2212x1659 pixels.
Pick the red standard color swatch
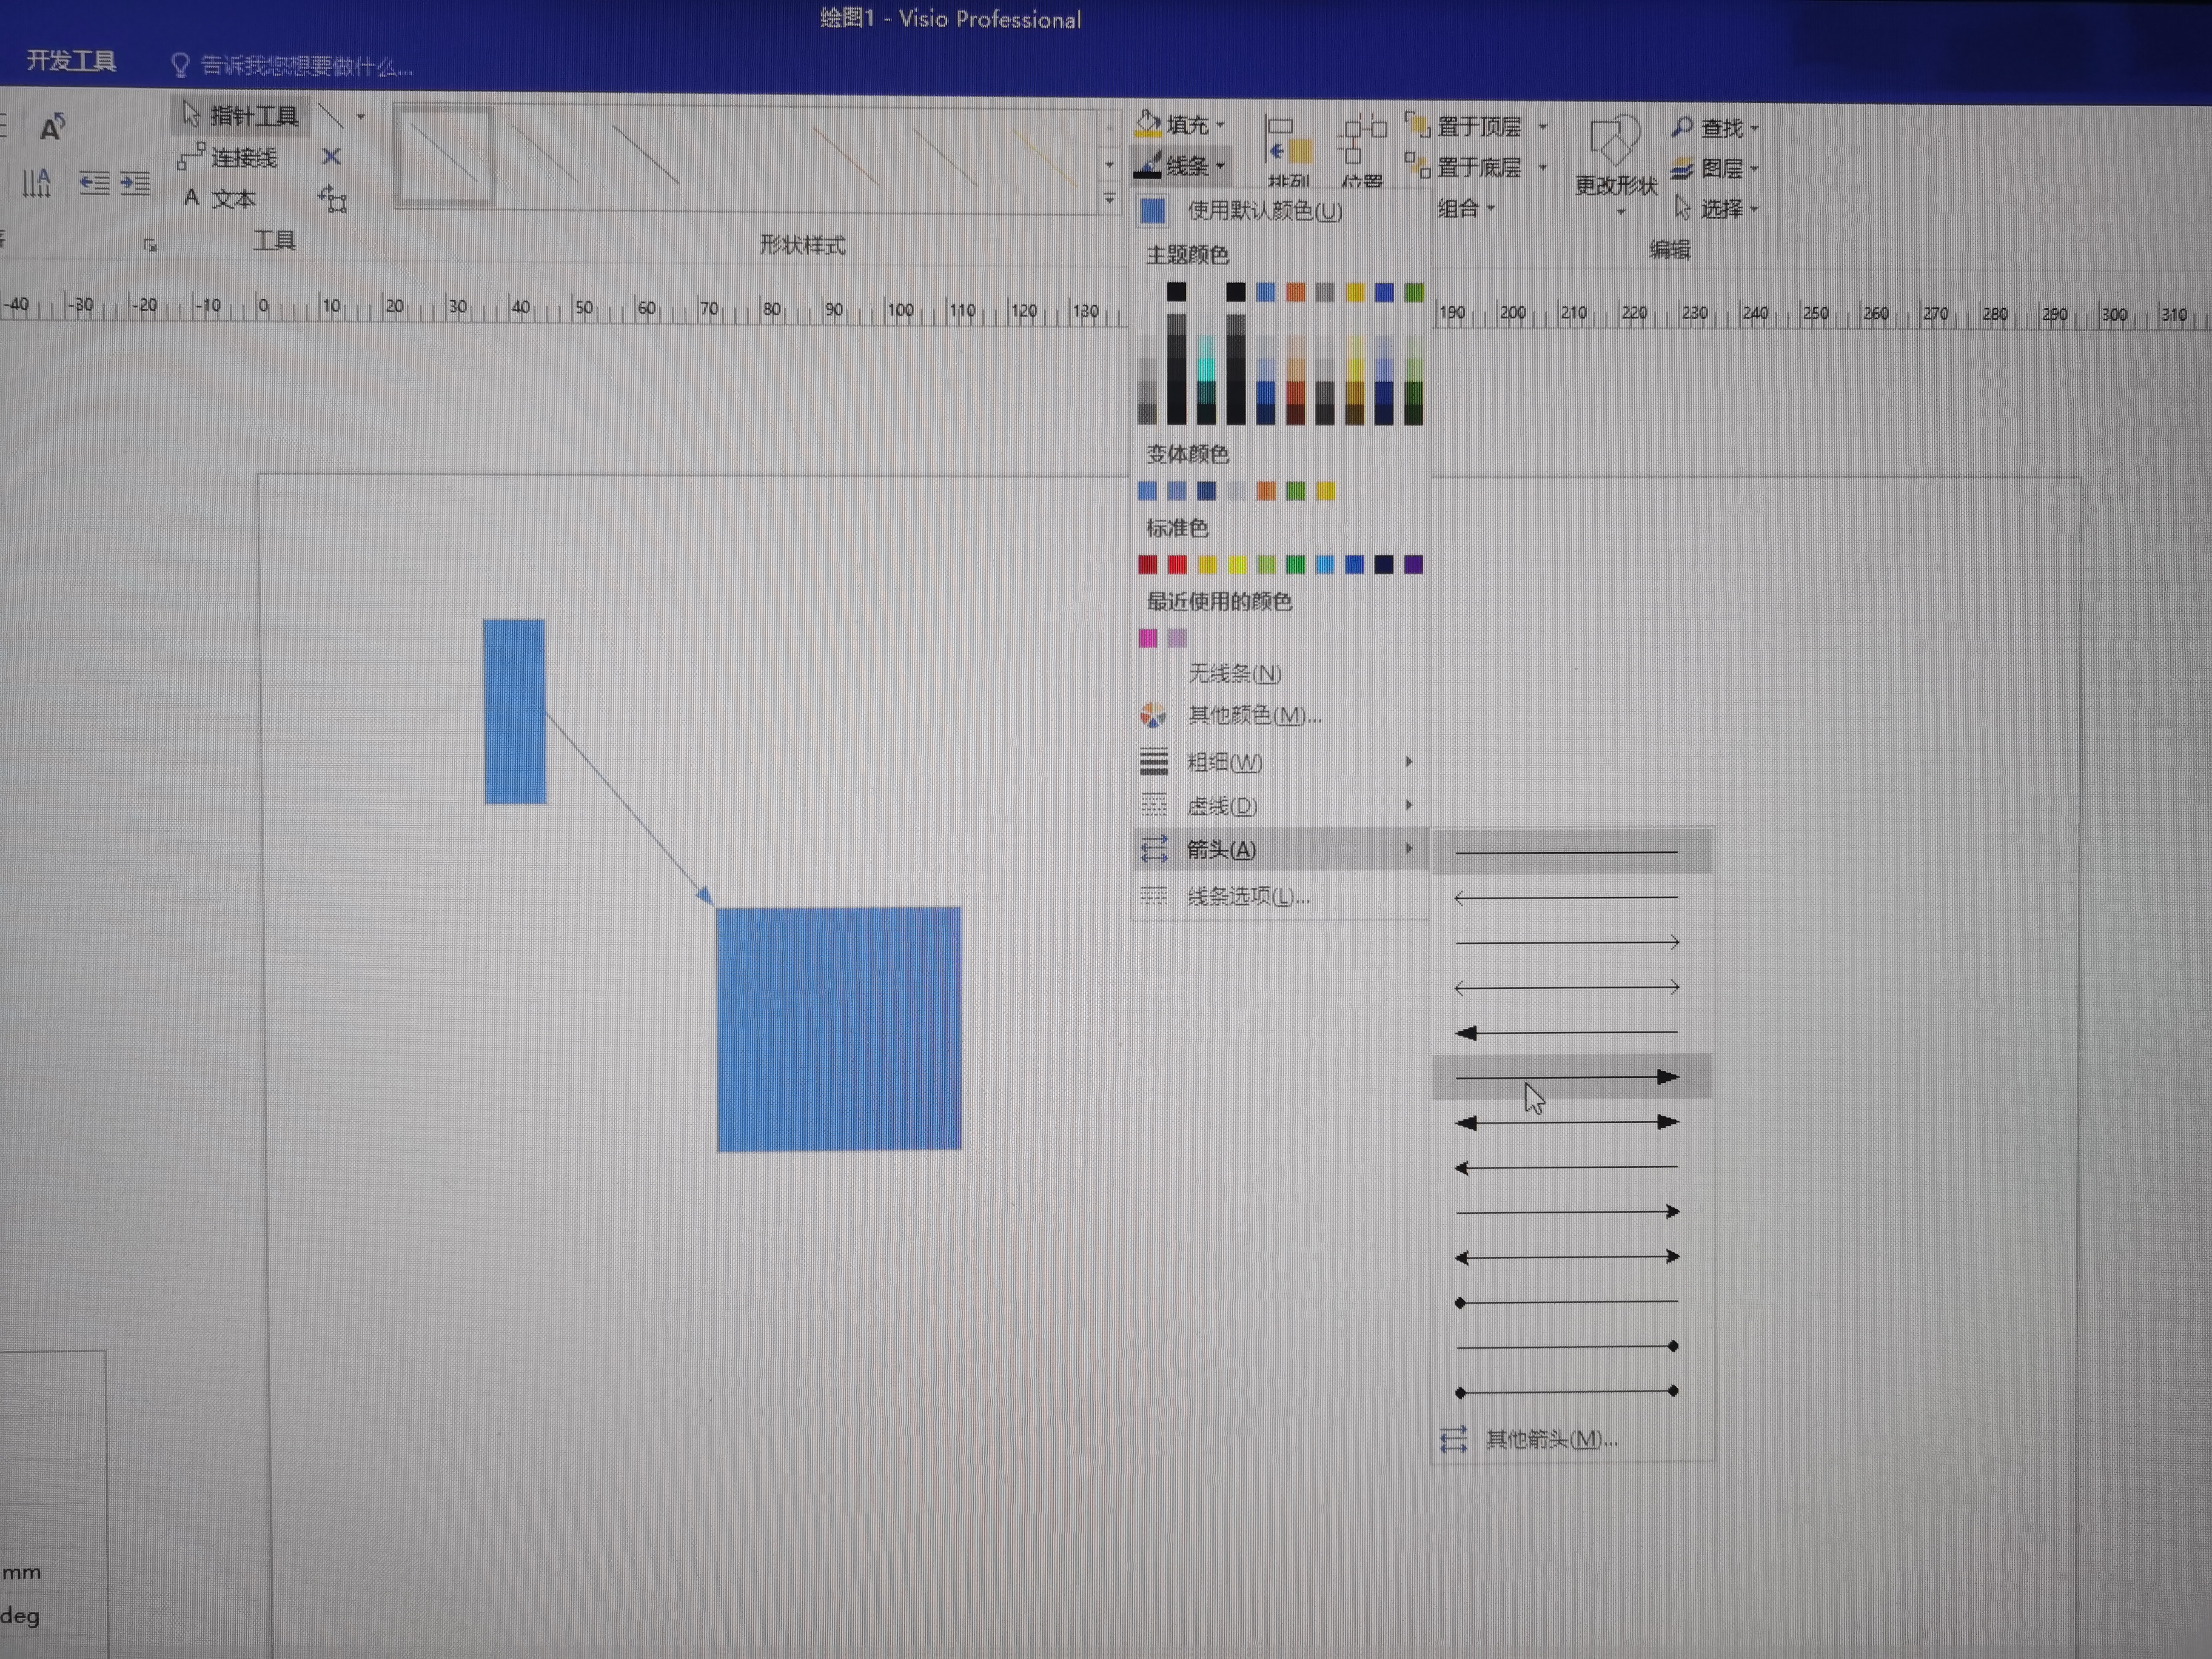(1177, 565)
